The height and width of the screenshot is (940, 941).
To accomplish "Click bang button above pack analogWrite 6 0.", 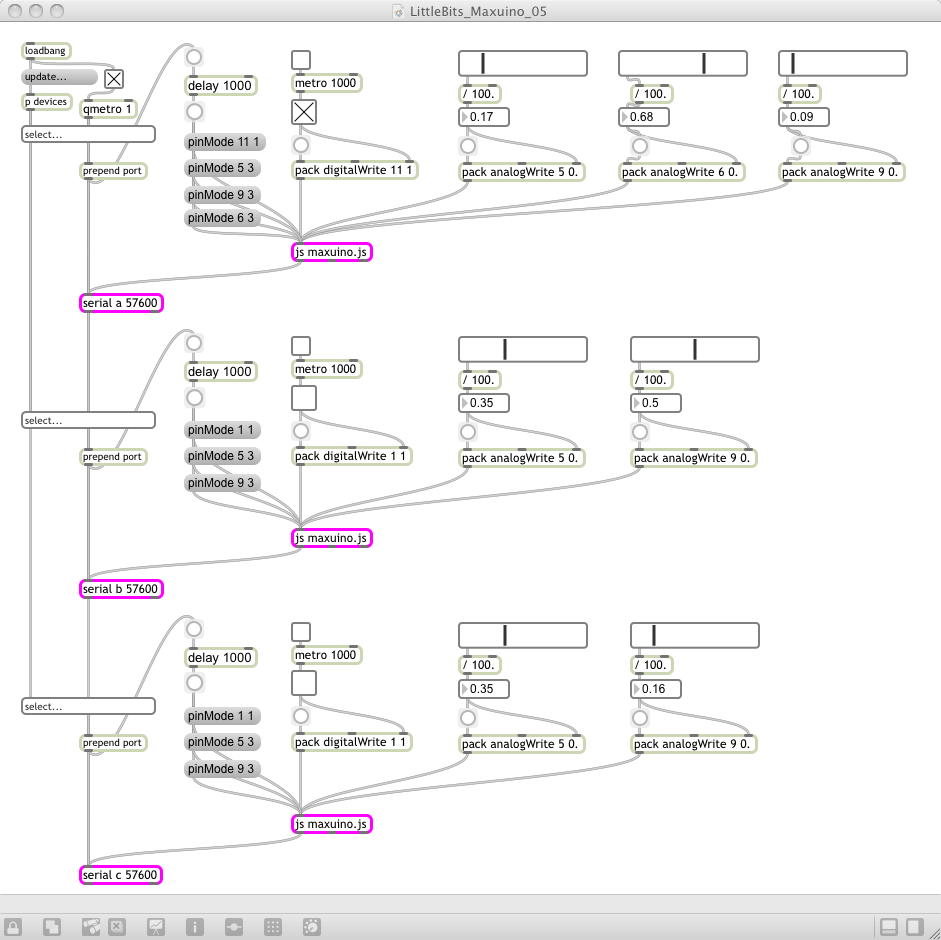I will pos(640,146).
